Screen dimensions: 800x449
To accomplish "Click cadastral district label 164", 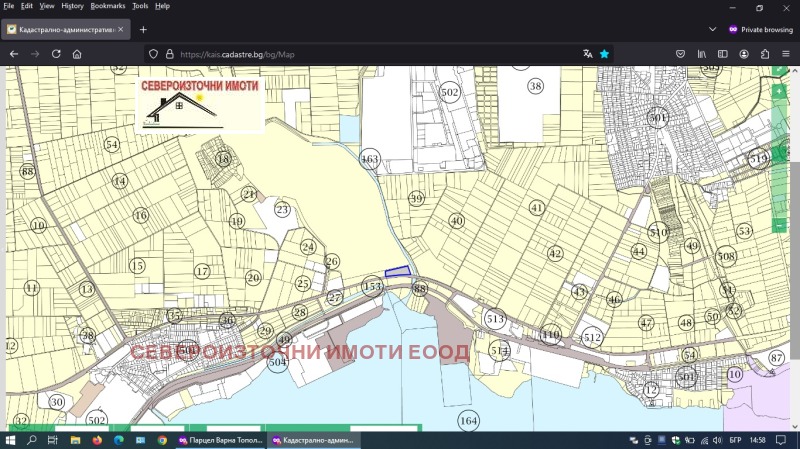I will tap(468, 421).
